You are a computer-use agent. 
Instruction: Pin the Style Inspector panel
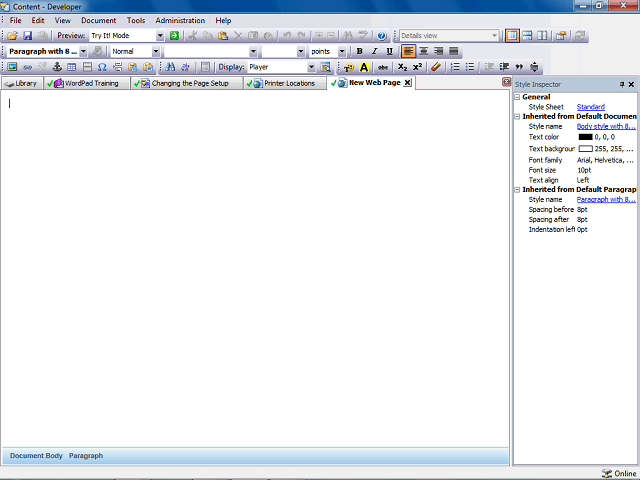point(622,84)
